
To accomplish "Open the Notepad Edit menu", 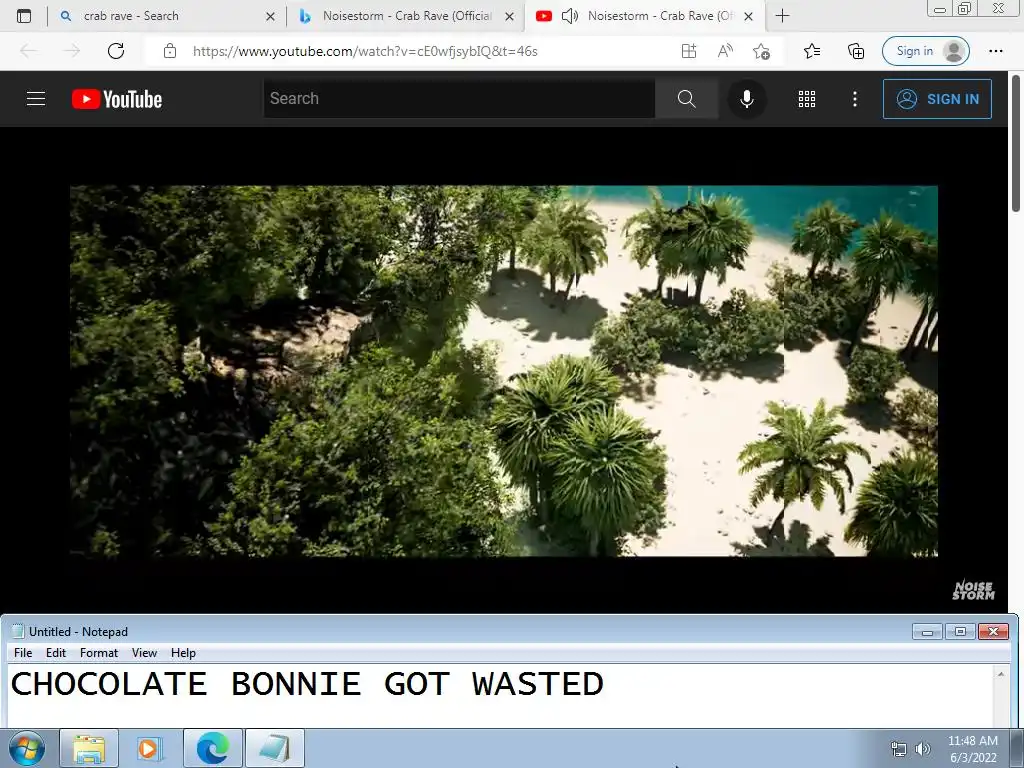I will click(56, 652).
